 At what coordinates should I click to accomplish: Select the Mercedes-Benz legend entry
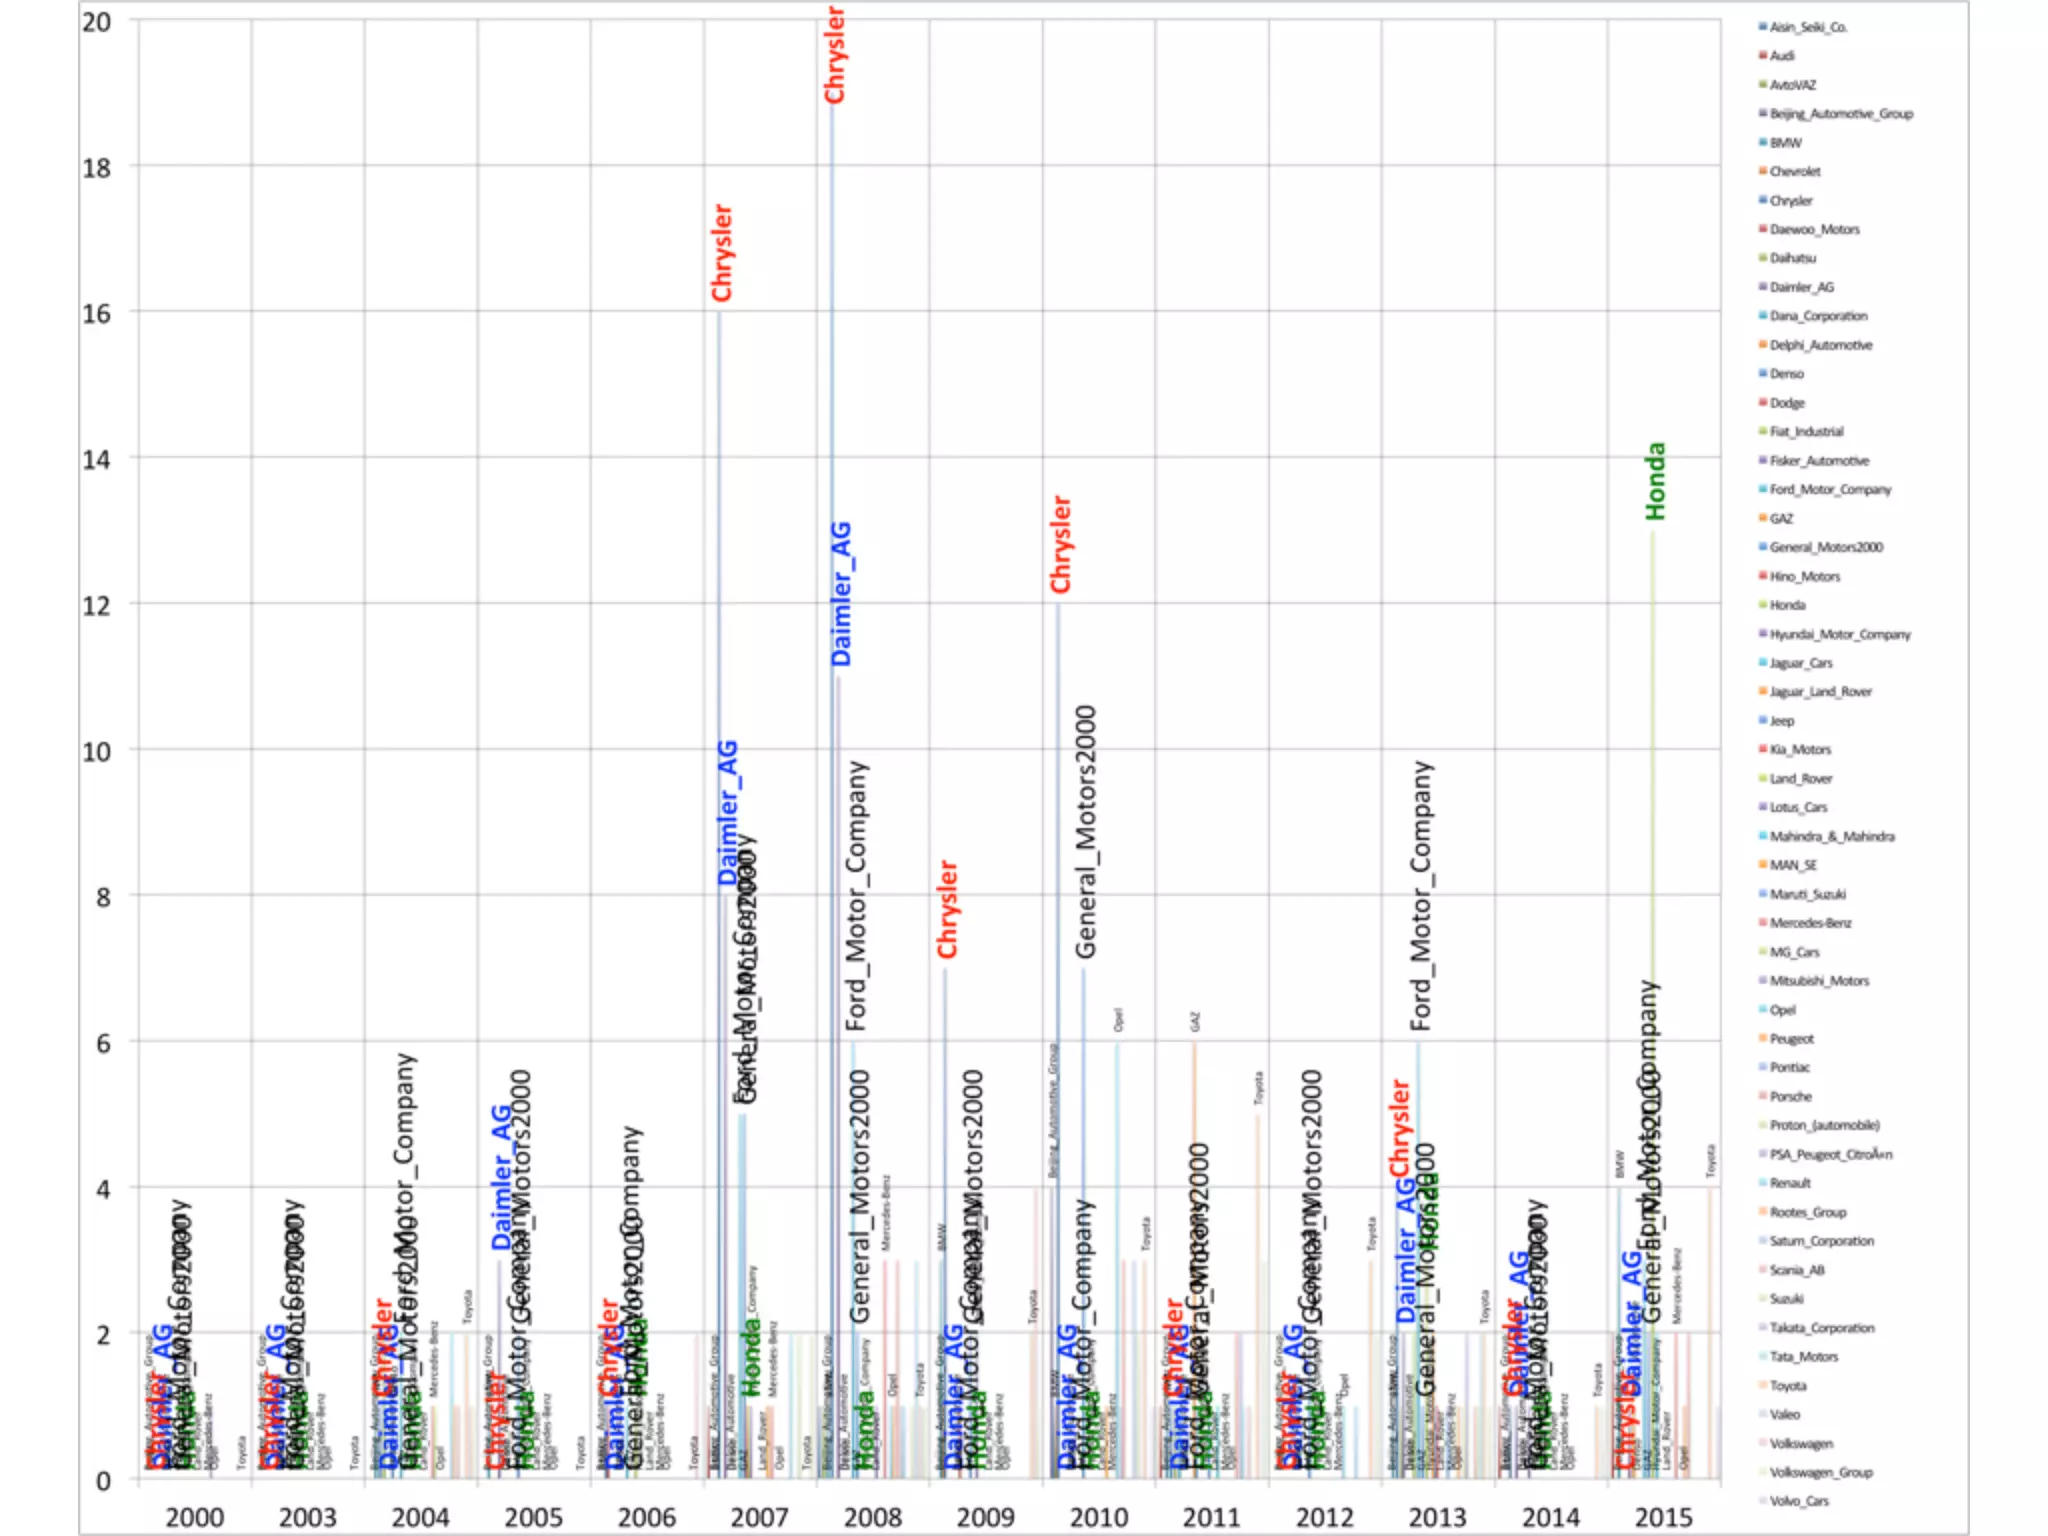click(1810, 923)
